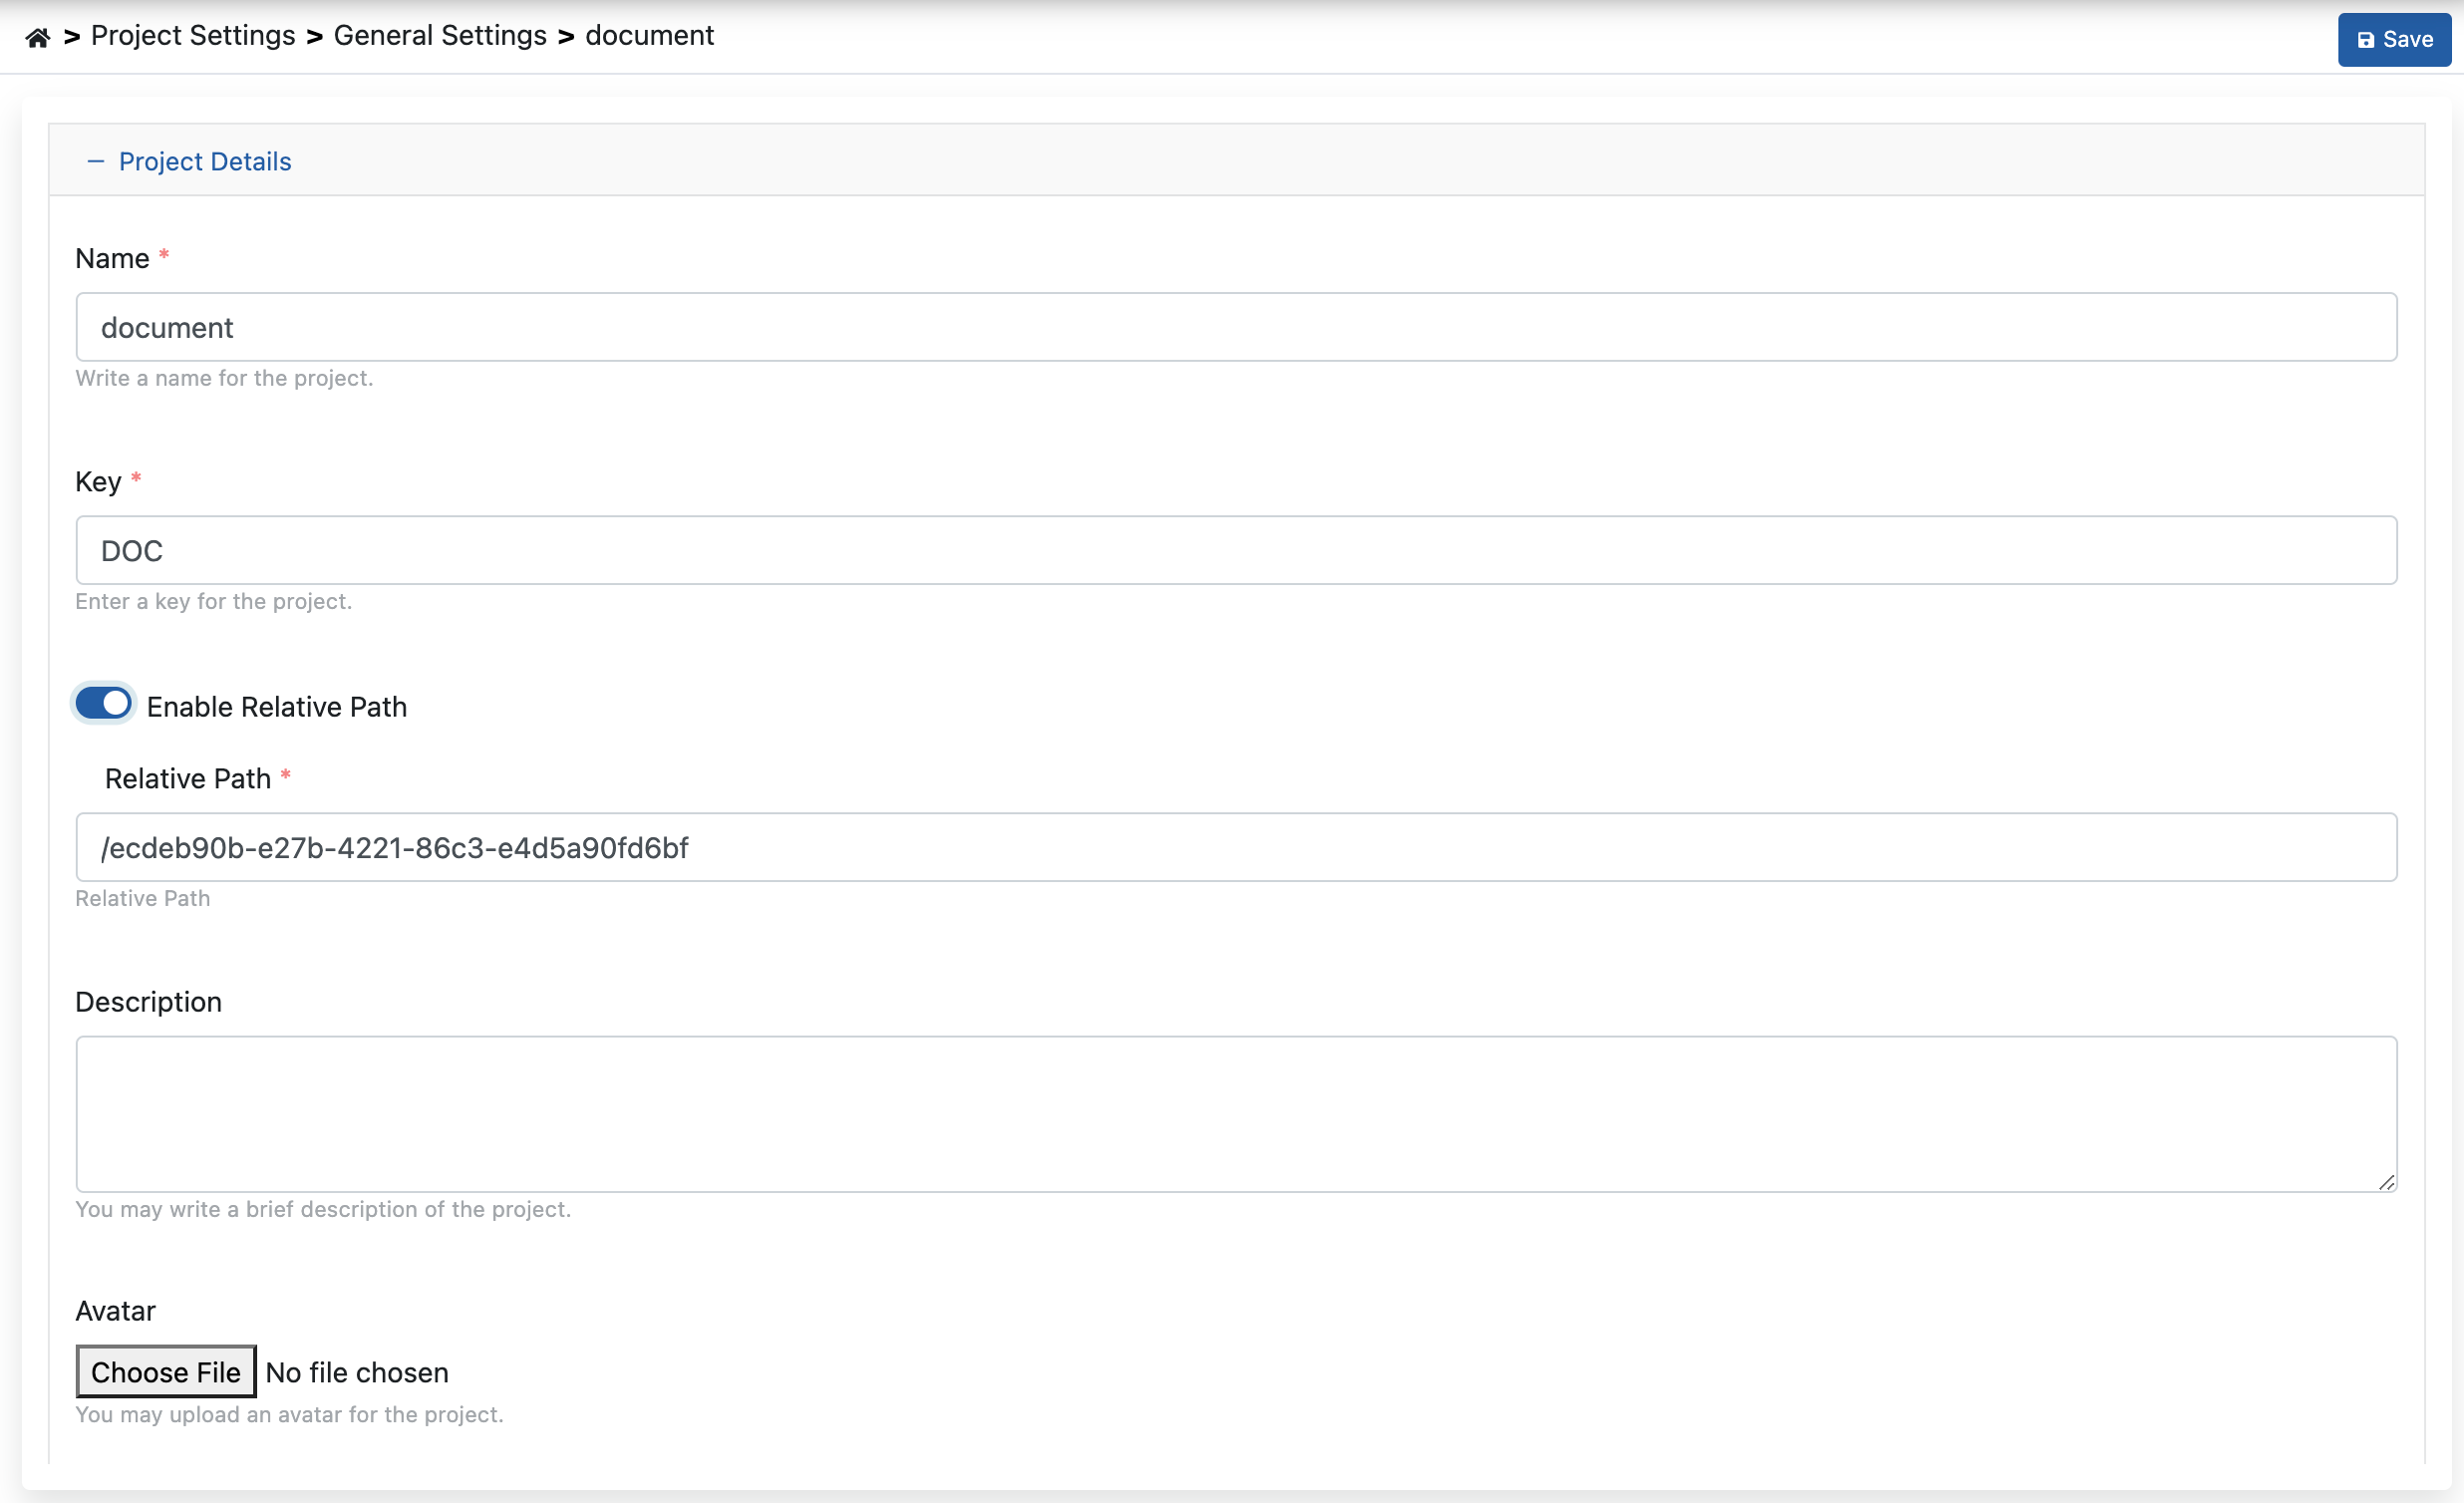Collapse the Project Details section
Viewport: 2464px width, 1503px height.
click(x=189, y=161)
